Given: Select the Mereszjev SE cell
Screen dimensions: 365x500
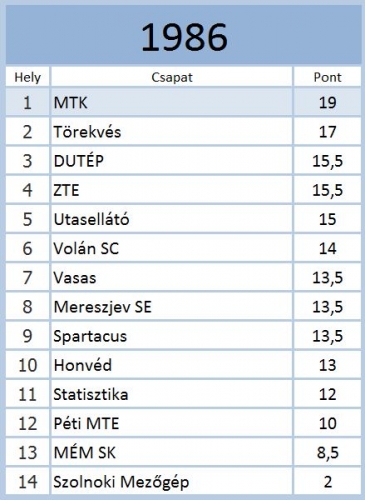Looking at the screenshot, I should point(172,307).
